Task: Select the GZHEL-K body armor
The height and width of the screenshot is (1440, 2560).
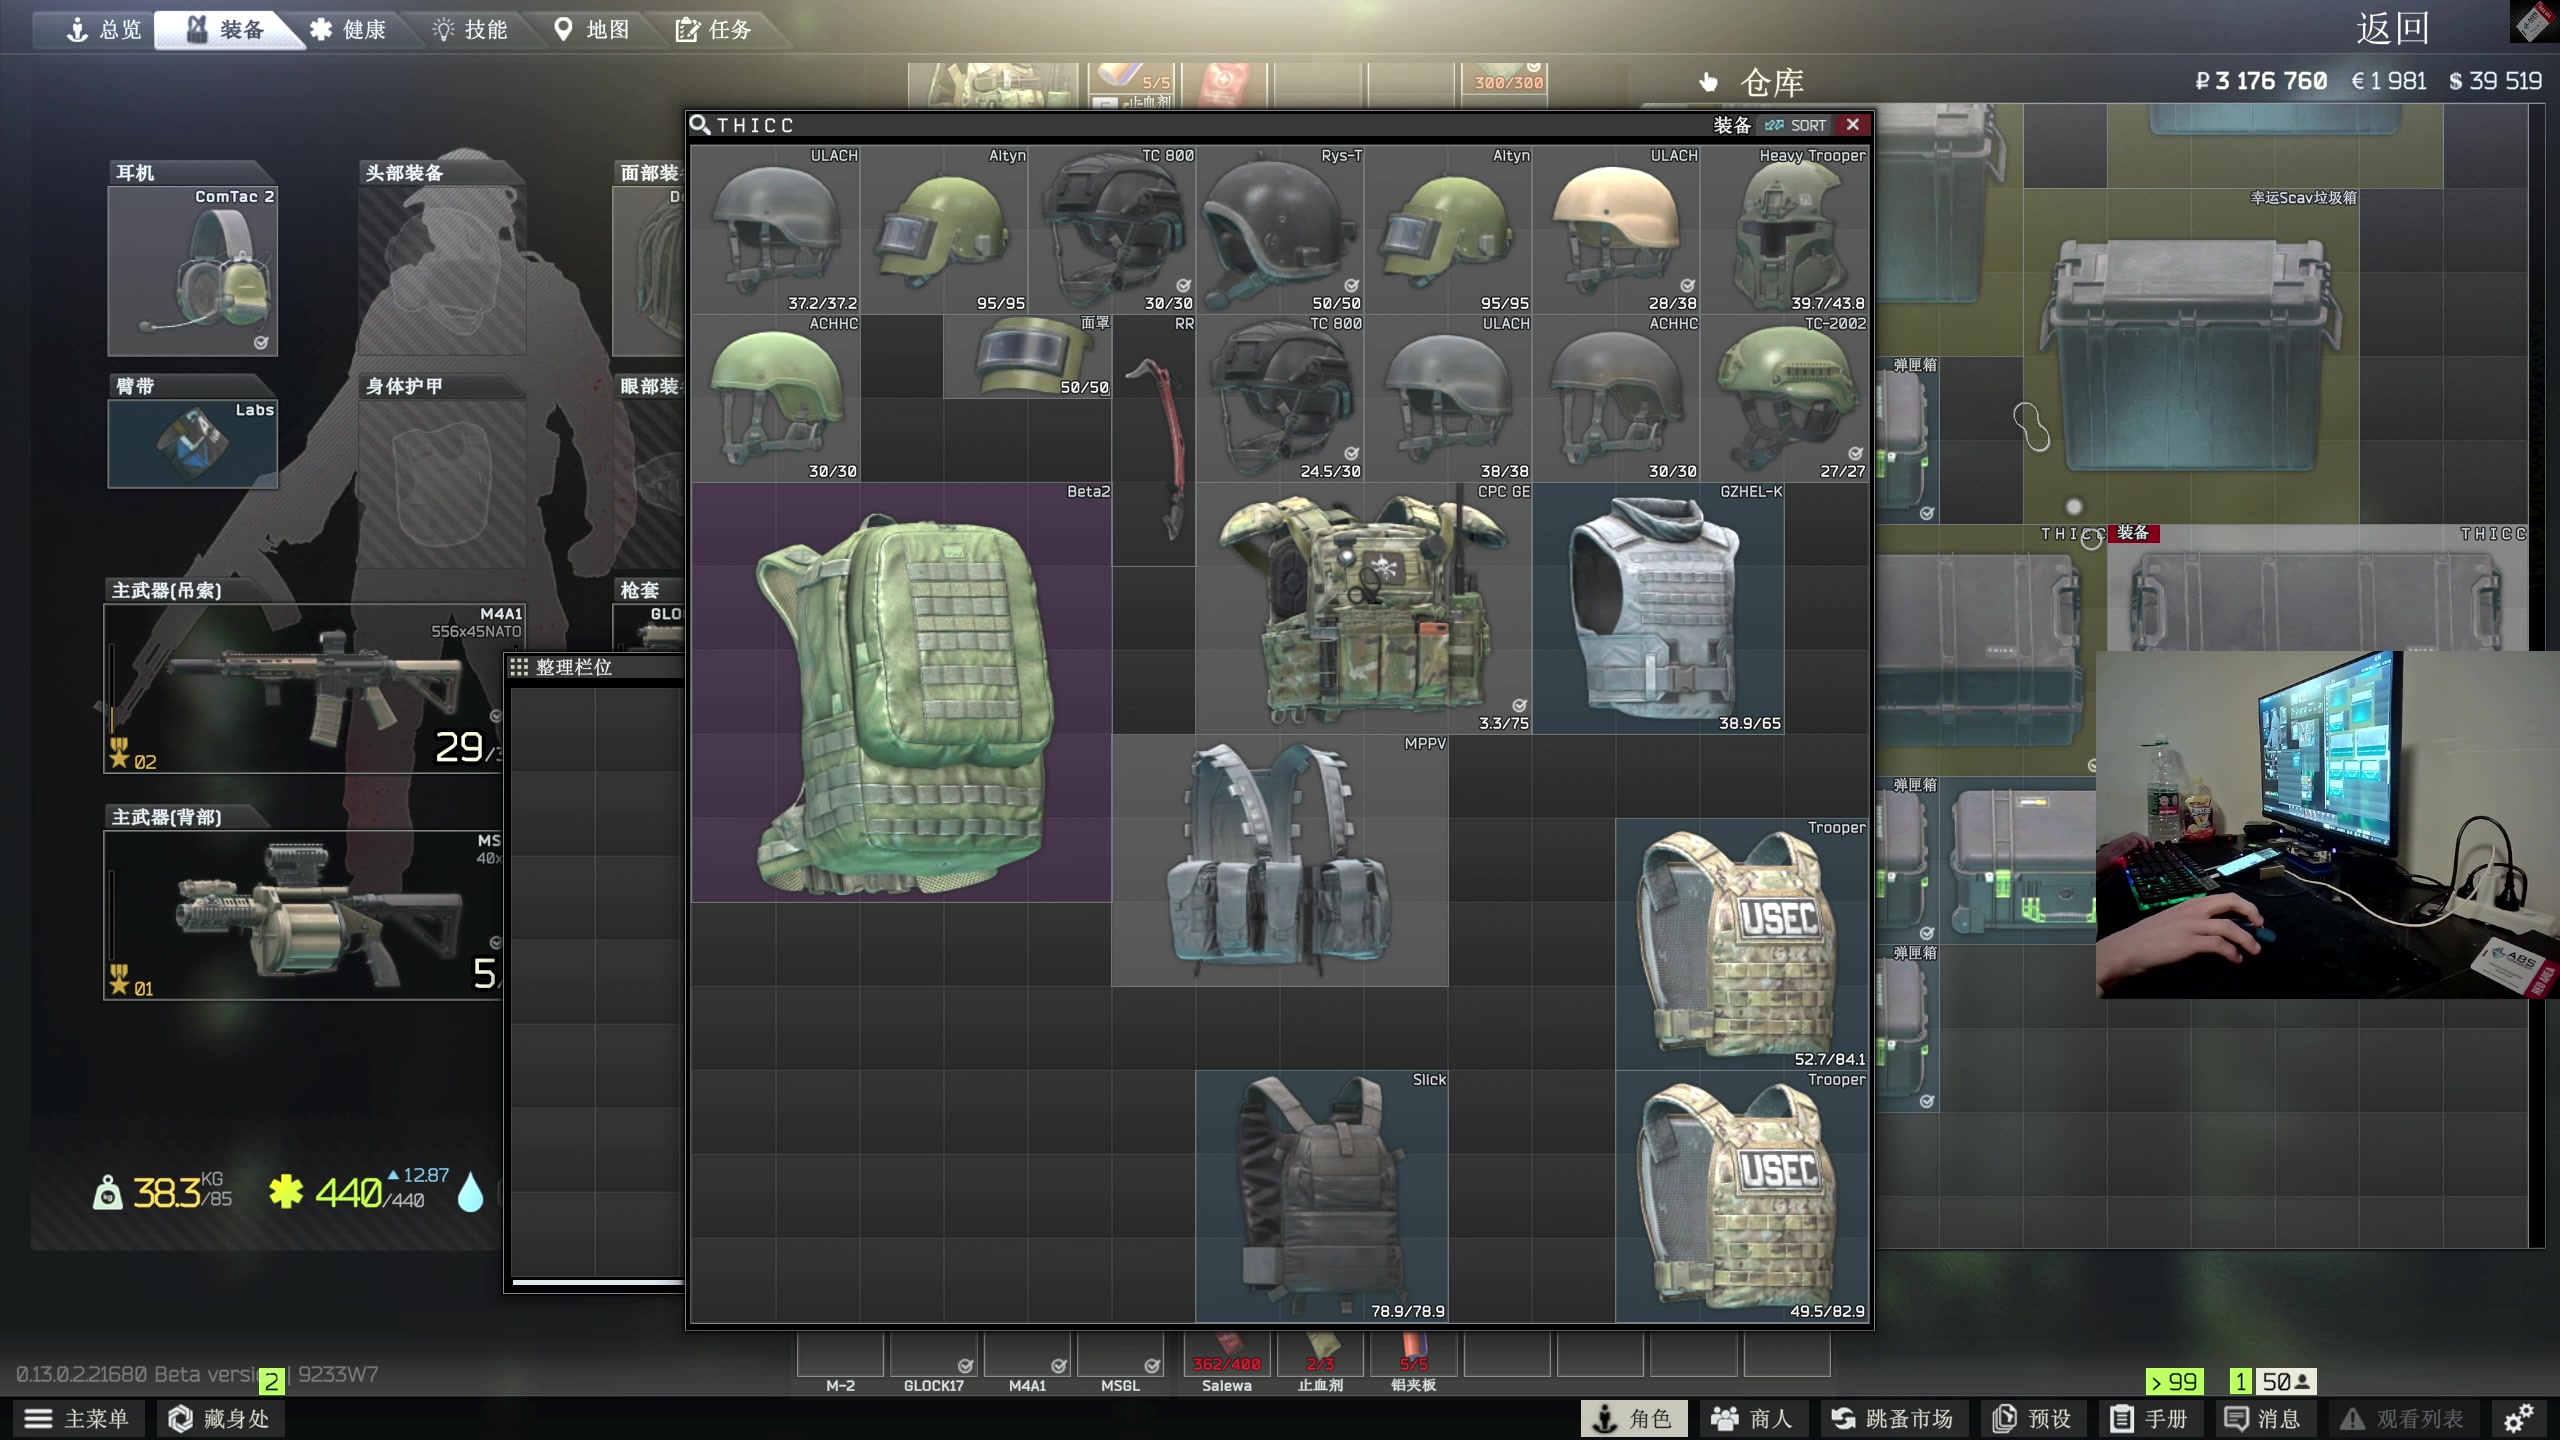Action: pos(1658,608)
